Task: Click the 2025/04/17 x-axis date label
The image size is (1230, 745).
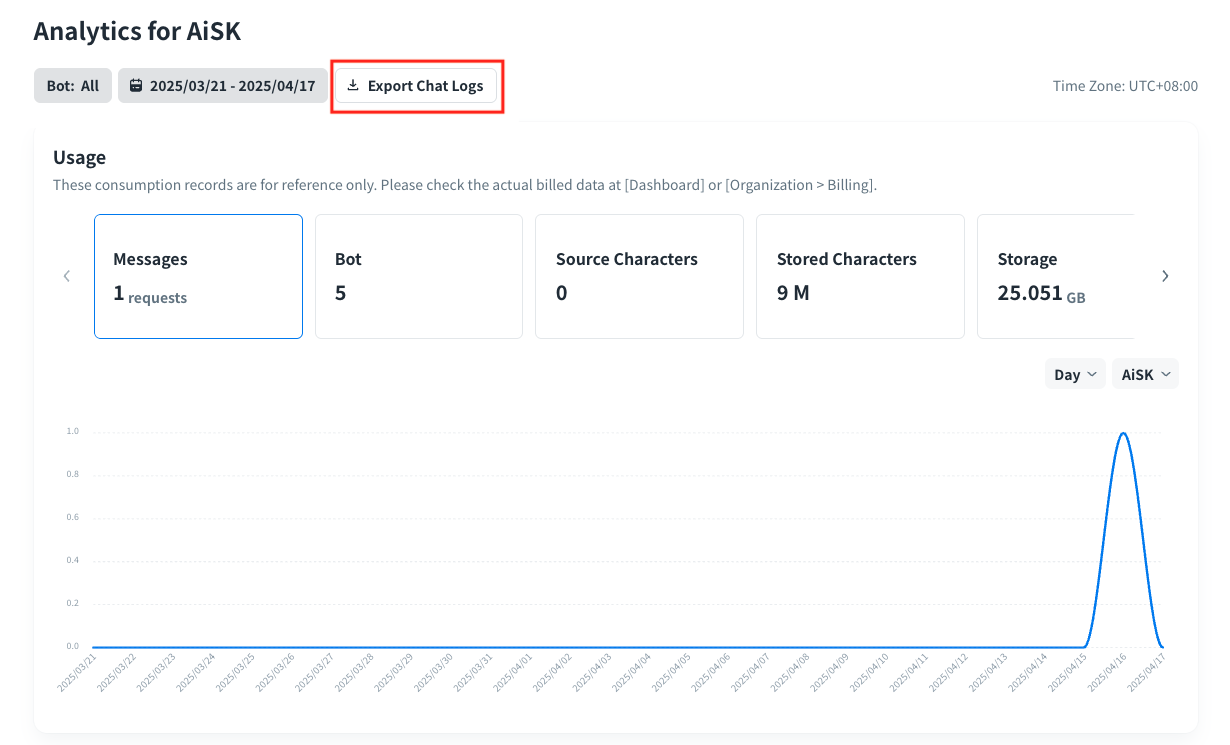Action: (x=1148, y=673)
